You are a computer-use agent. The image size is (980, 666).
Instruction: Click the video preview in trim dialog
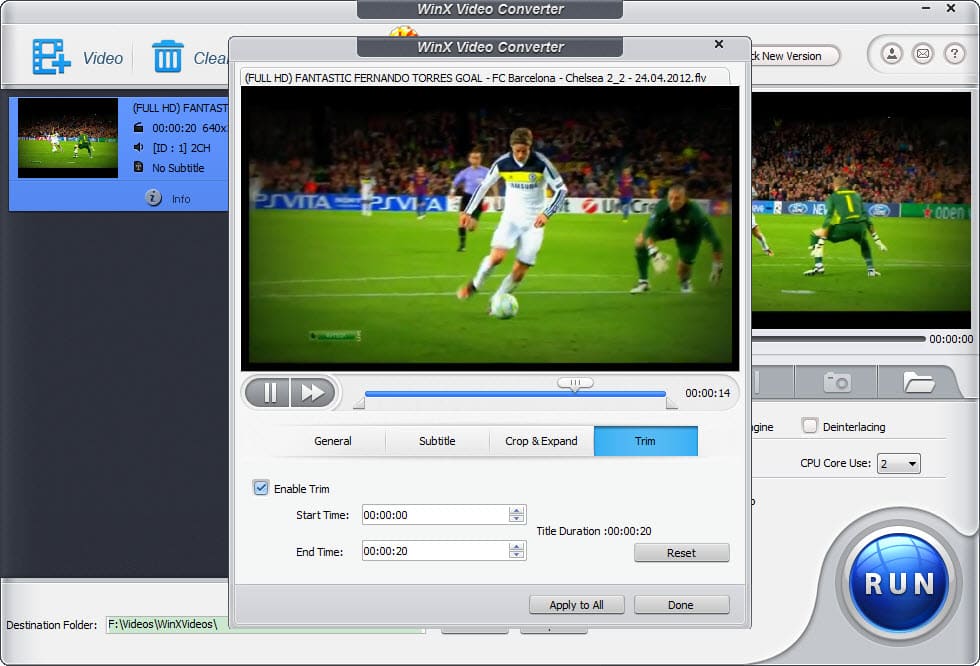tap(490, 228)
